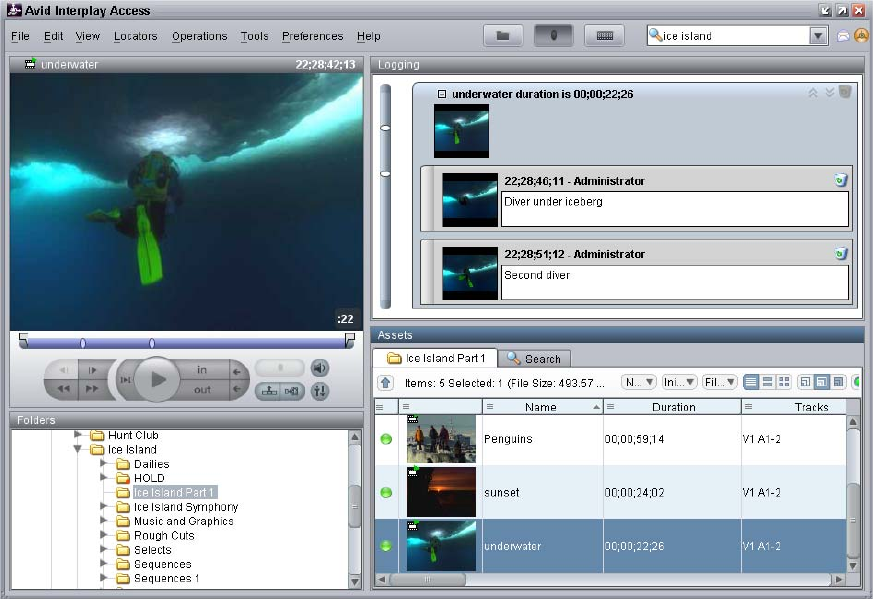Delete the 'Second diver' locator
Image resolution: width=873 pixels, height=599 pixels.
coord(841,254)
